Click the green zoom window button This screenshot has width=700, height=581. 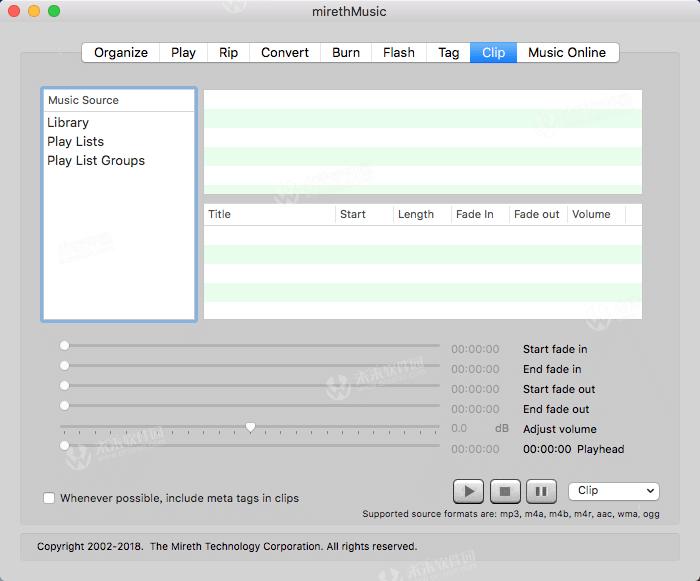(54, 11)
